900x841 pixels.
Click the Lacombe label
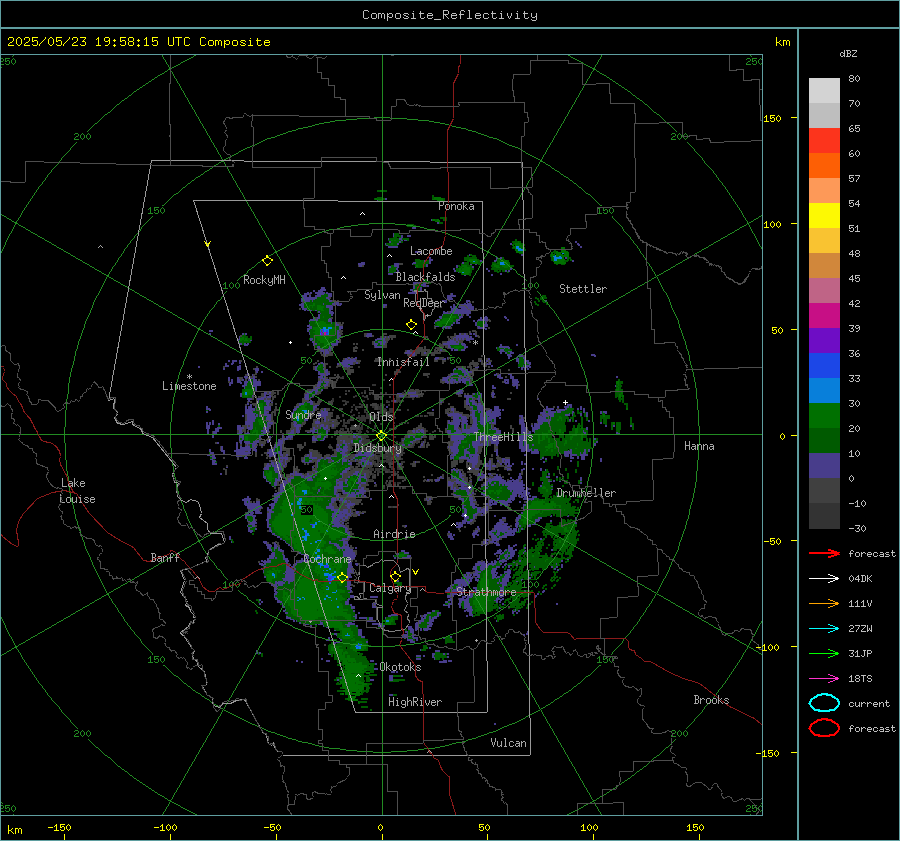point(431,251)
